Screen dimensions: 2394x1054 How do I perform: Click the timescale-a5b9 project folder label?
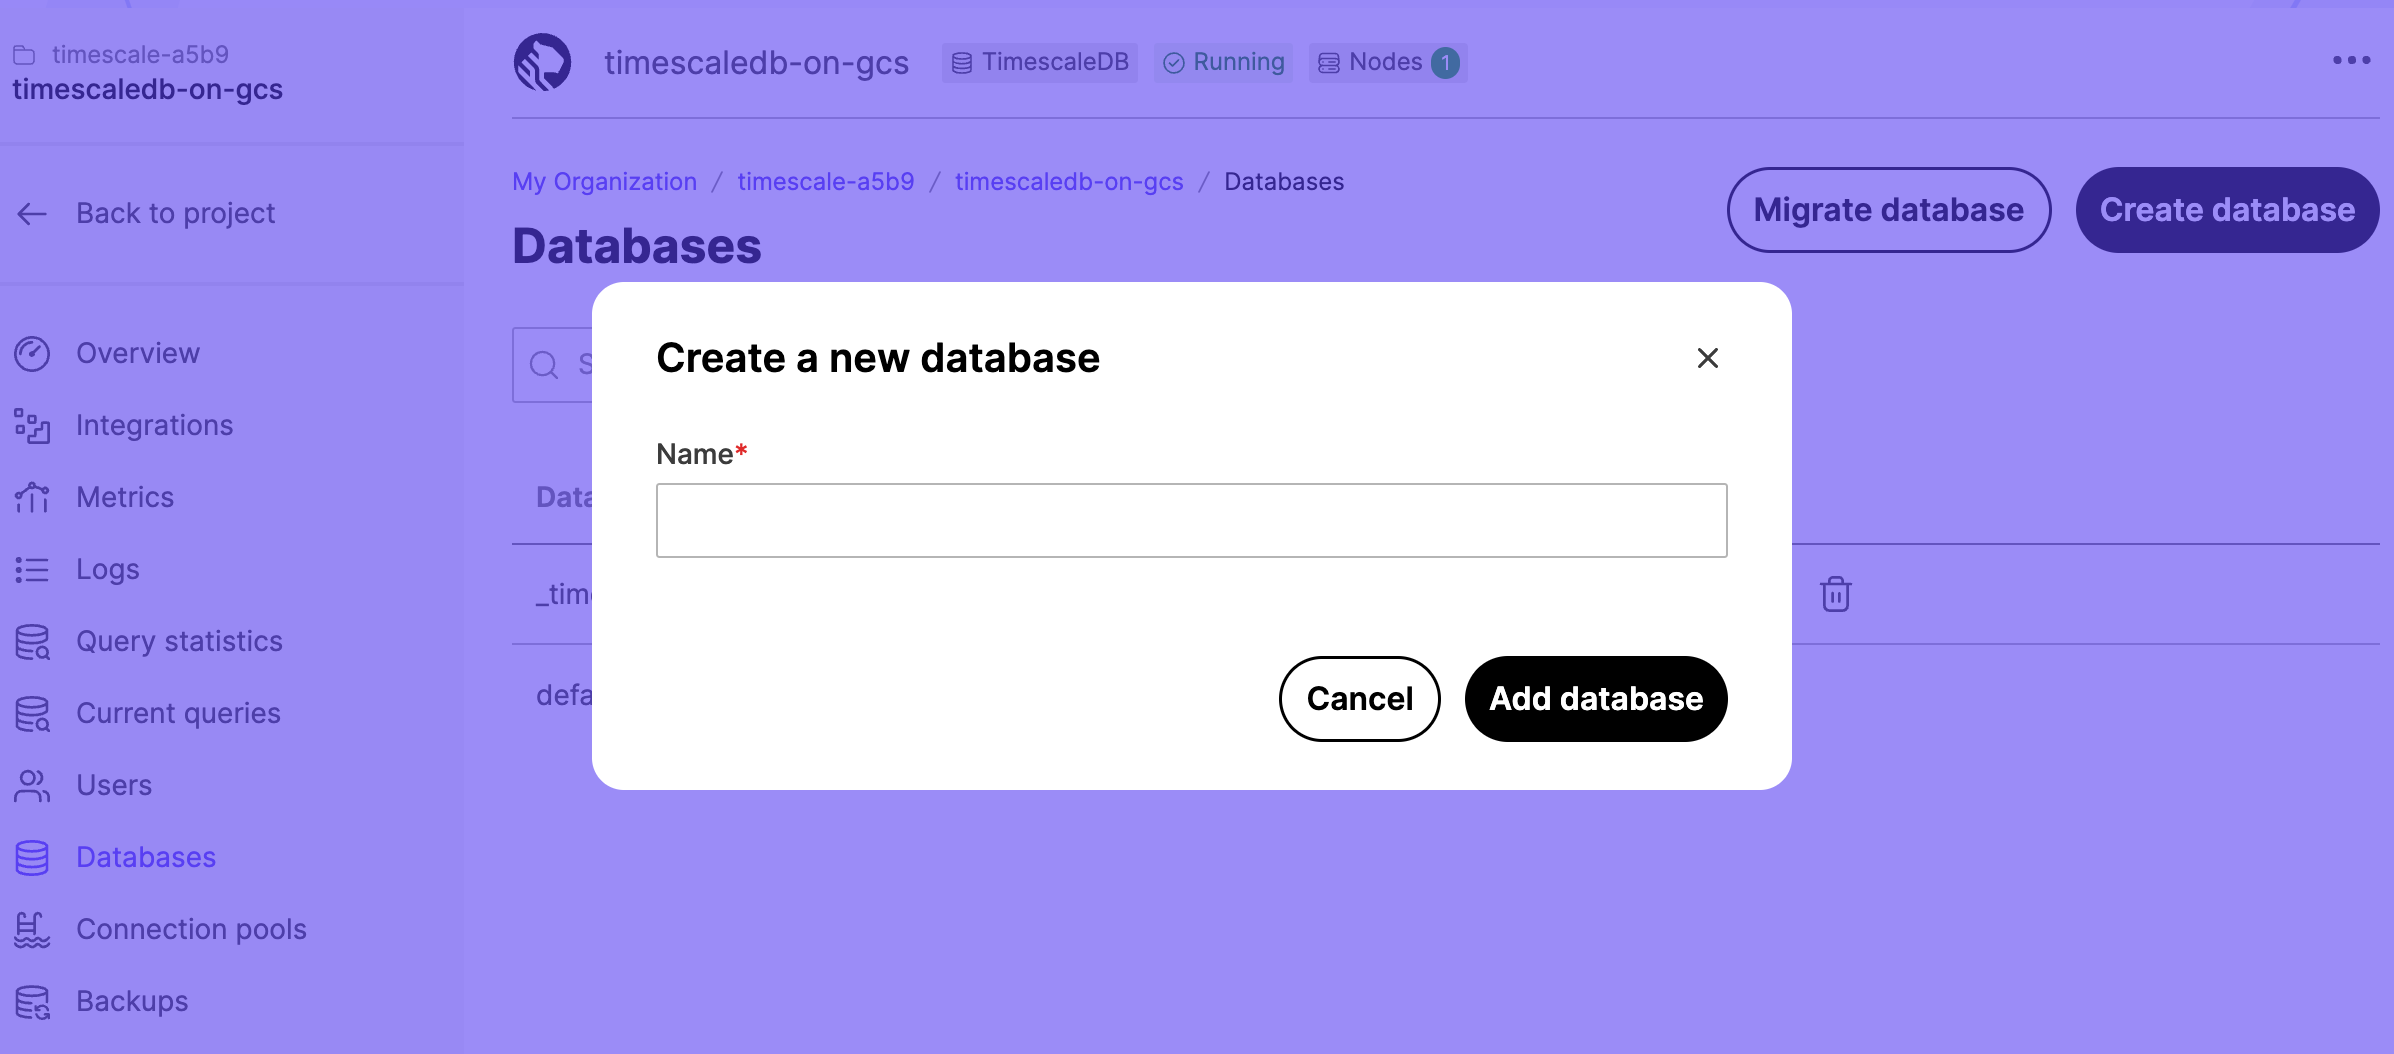point(140,54)
